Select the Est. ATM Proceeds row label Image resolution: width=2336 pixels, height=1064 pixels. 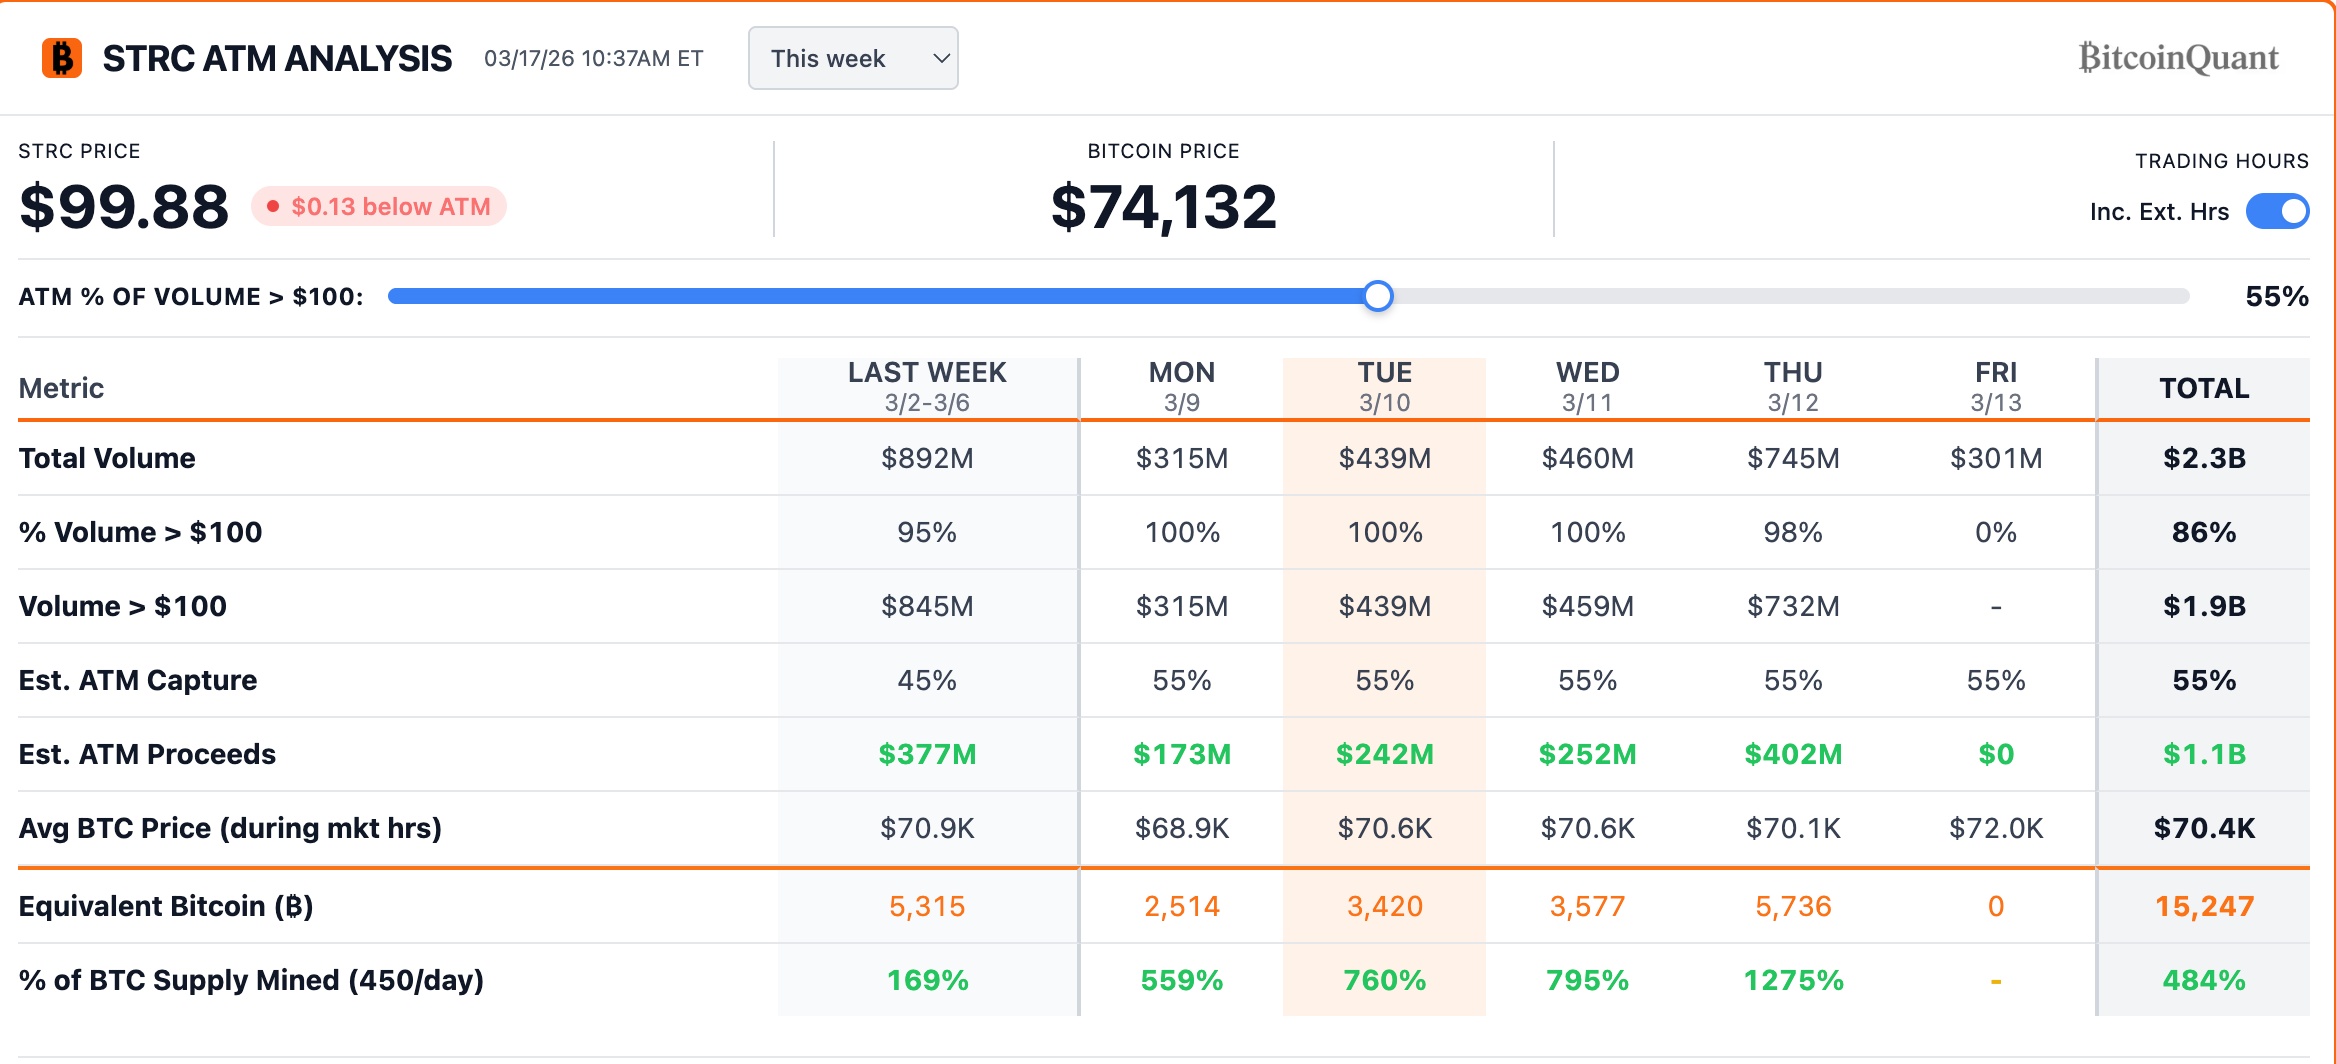pyautogui.click(x=147, y=754)
